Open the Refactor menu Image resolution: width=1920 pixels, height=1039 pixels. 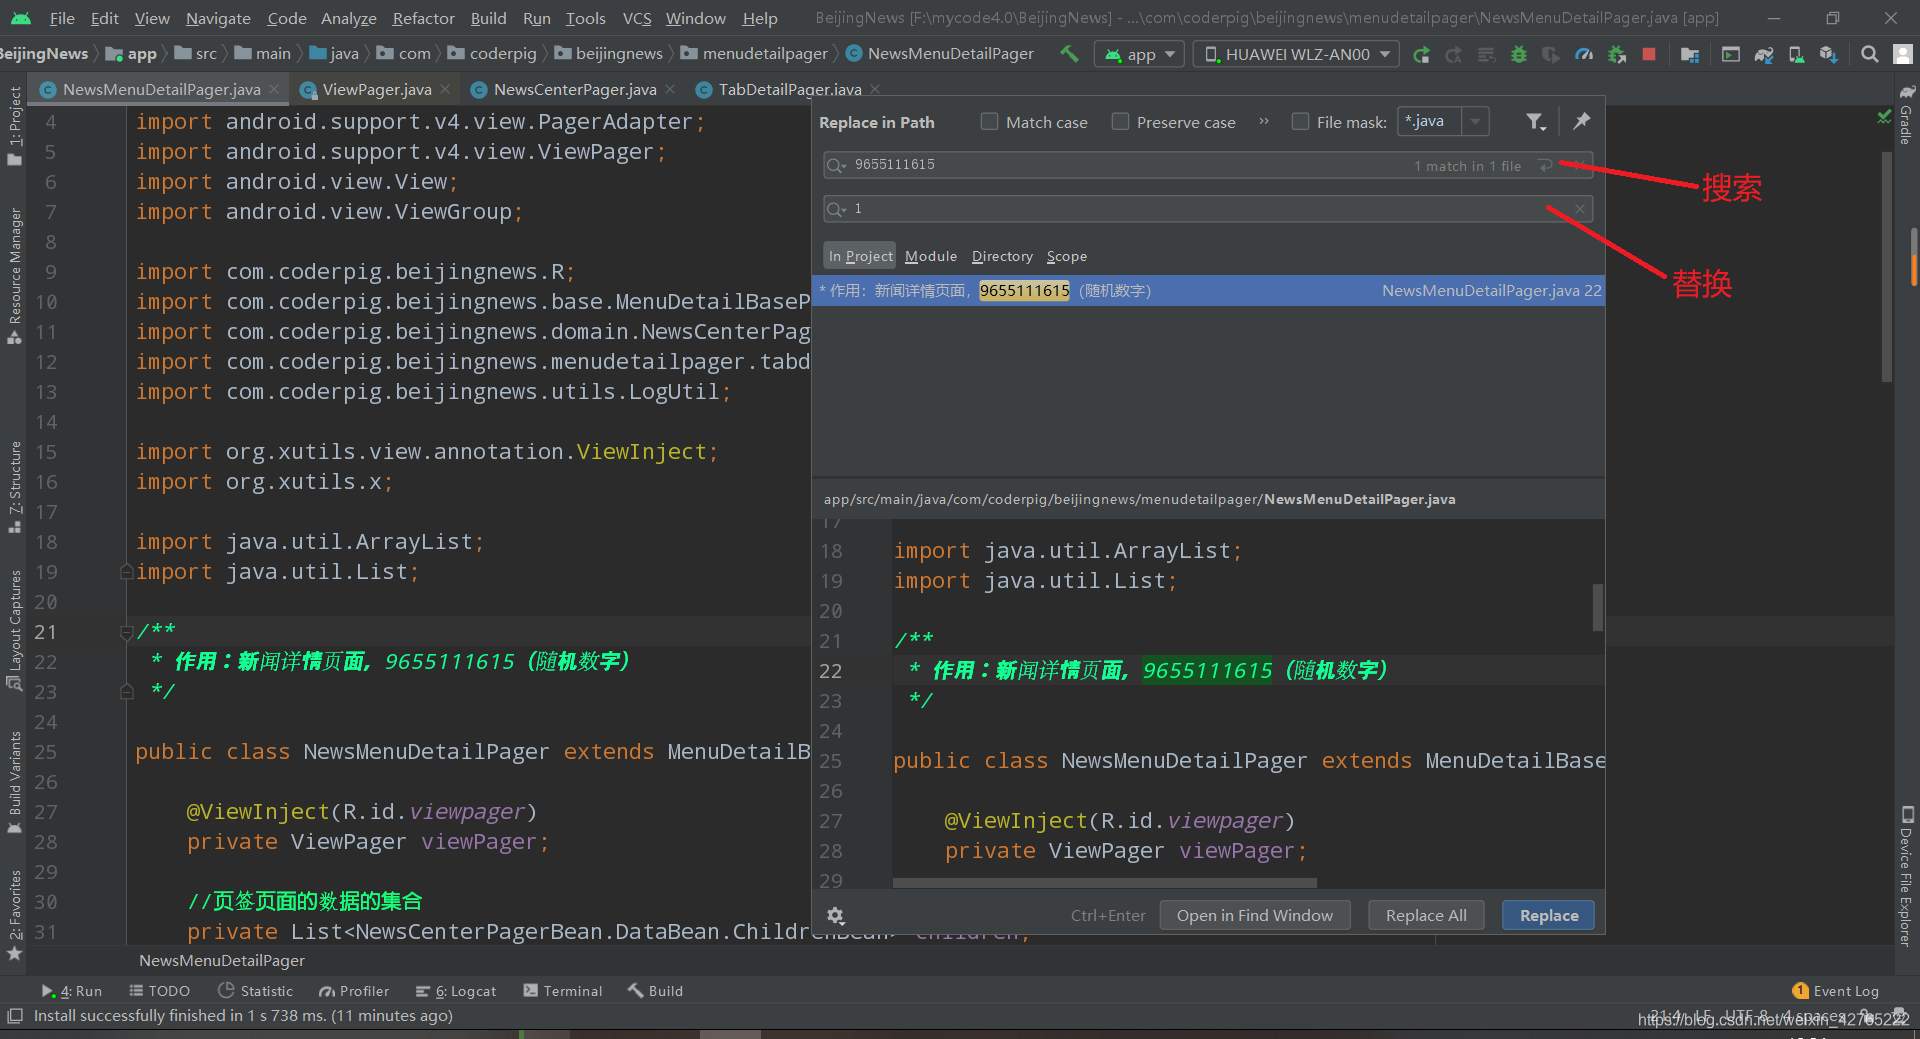pos(423,18)
